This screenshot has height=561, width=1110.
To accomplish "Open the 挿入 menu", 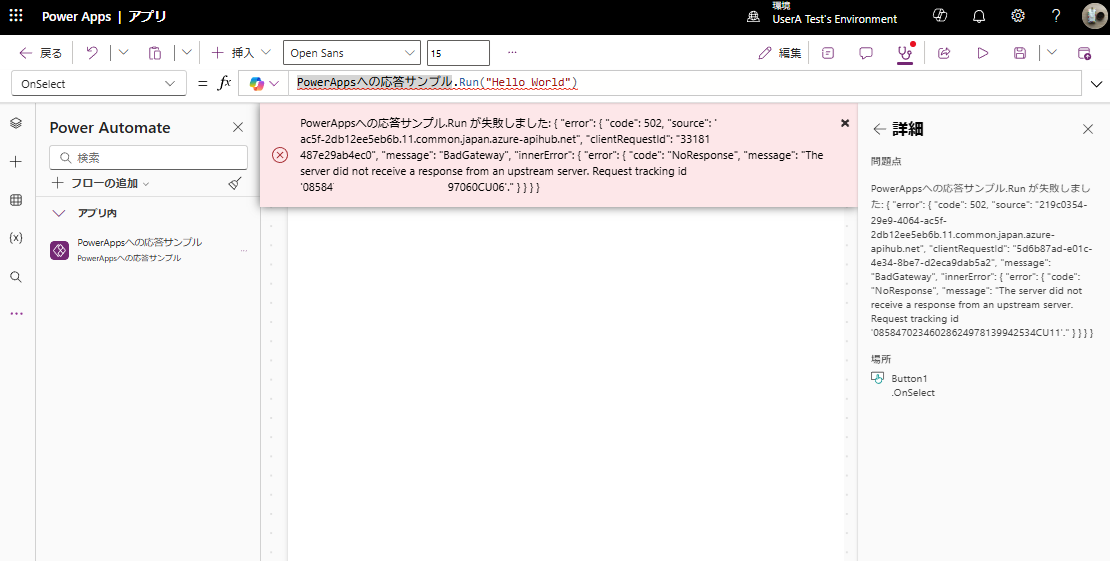I will click(241, 53).
